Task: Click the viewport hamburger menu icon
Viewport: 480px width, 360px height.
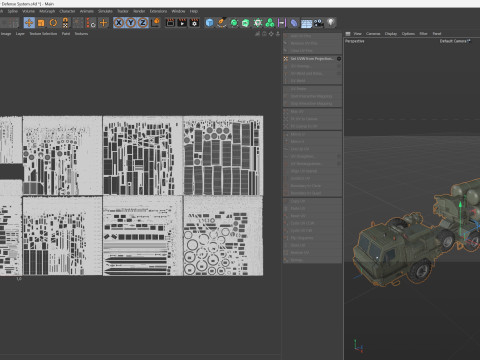Action: [x=348, y=34]
